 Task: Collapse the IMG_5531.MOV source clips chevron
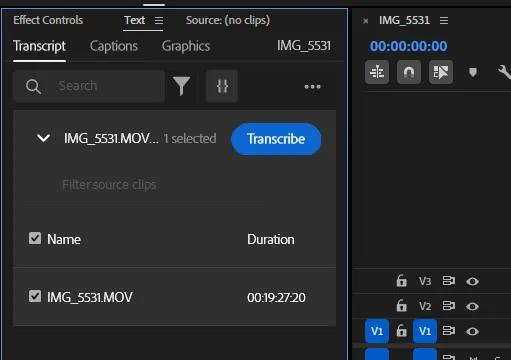(44, 138)
